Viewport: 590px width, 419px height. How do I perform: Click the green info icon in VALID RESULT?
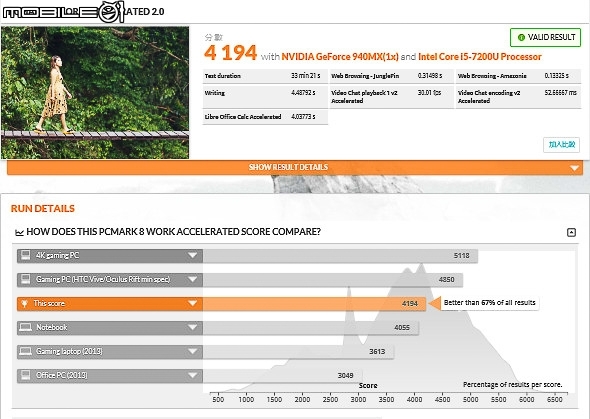pyautogui.click(x=521, y=37)
